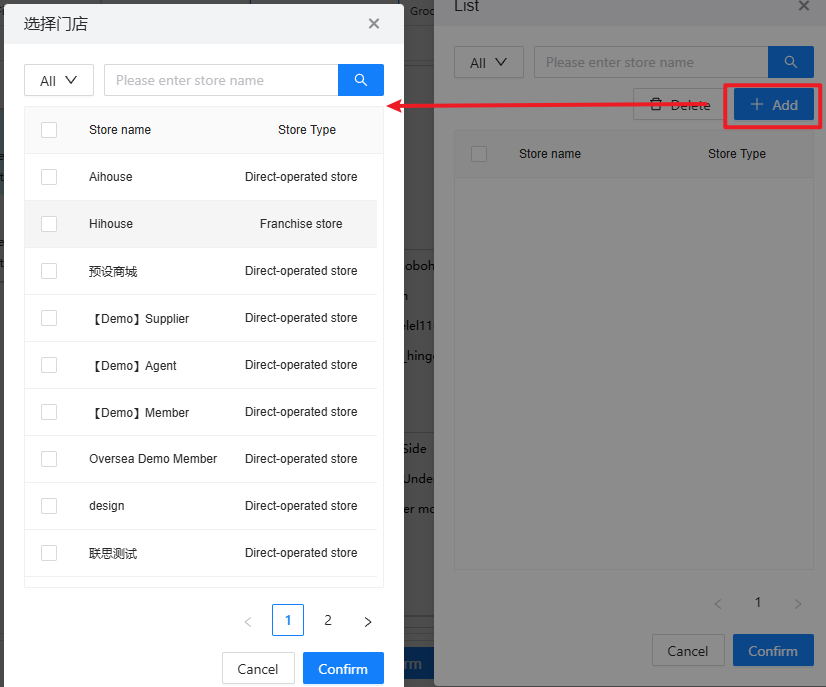The image size is (826, 687).
Task: Cancel the store selection dialog
Action: point(258,668)
